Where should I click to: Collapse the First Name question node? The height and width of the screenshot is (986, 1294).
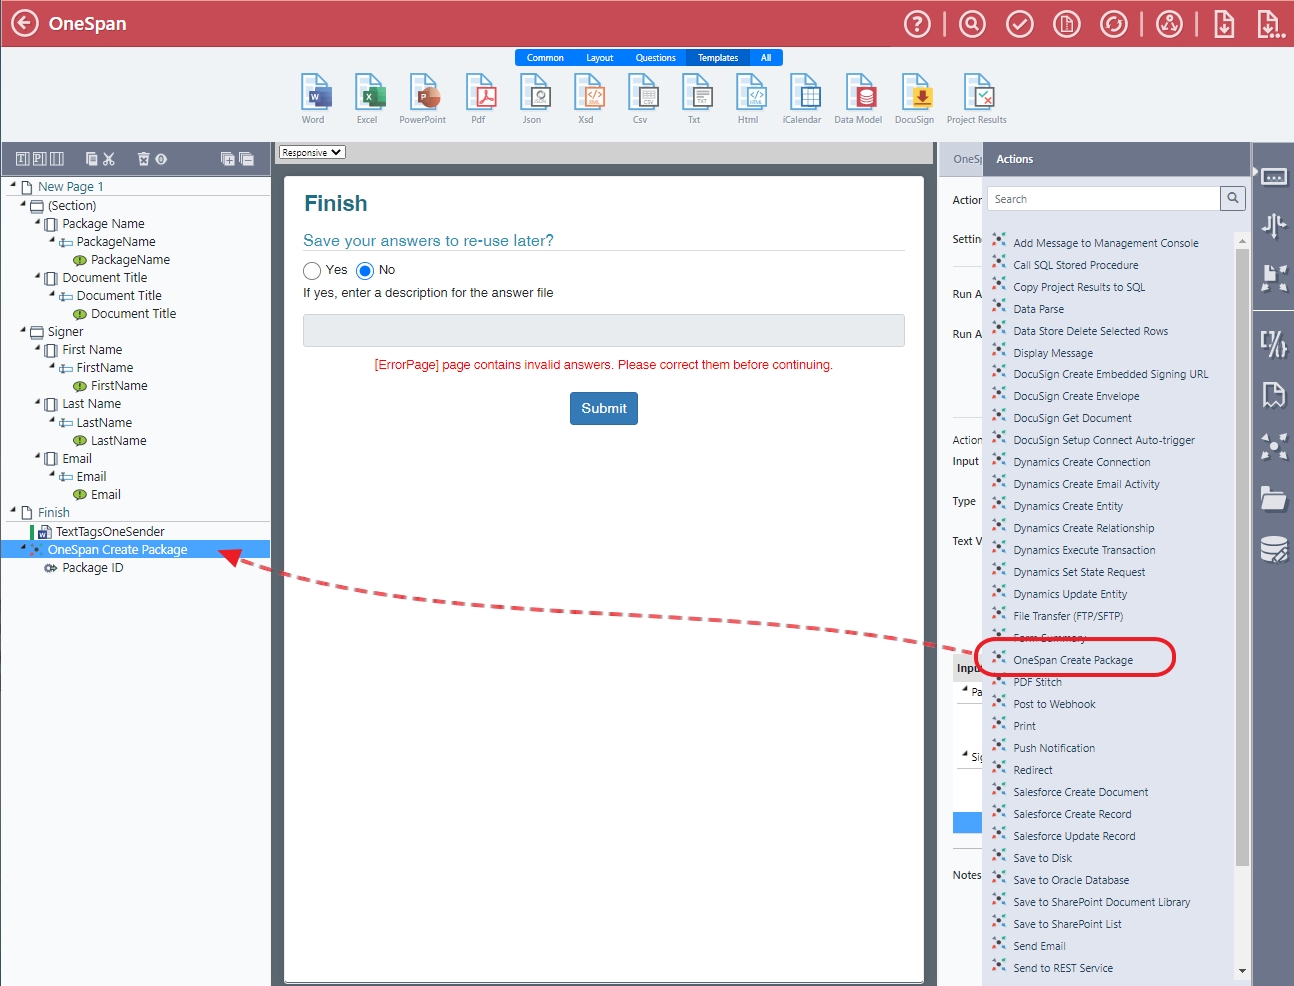(x=38, y=348)
